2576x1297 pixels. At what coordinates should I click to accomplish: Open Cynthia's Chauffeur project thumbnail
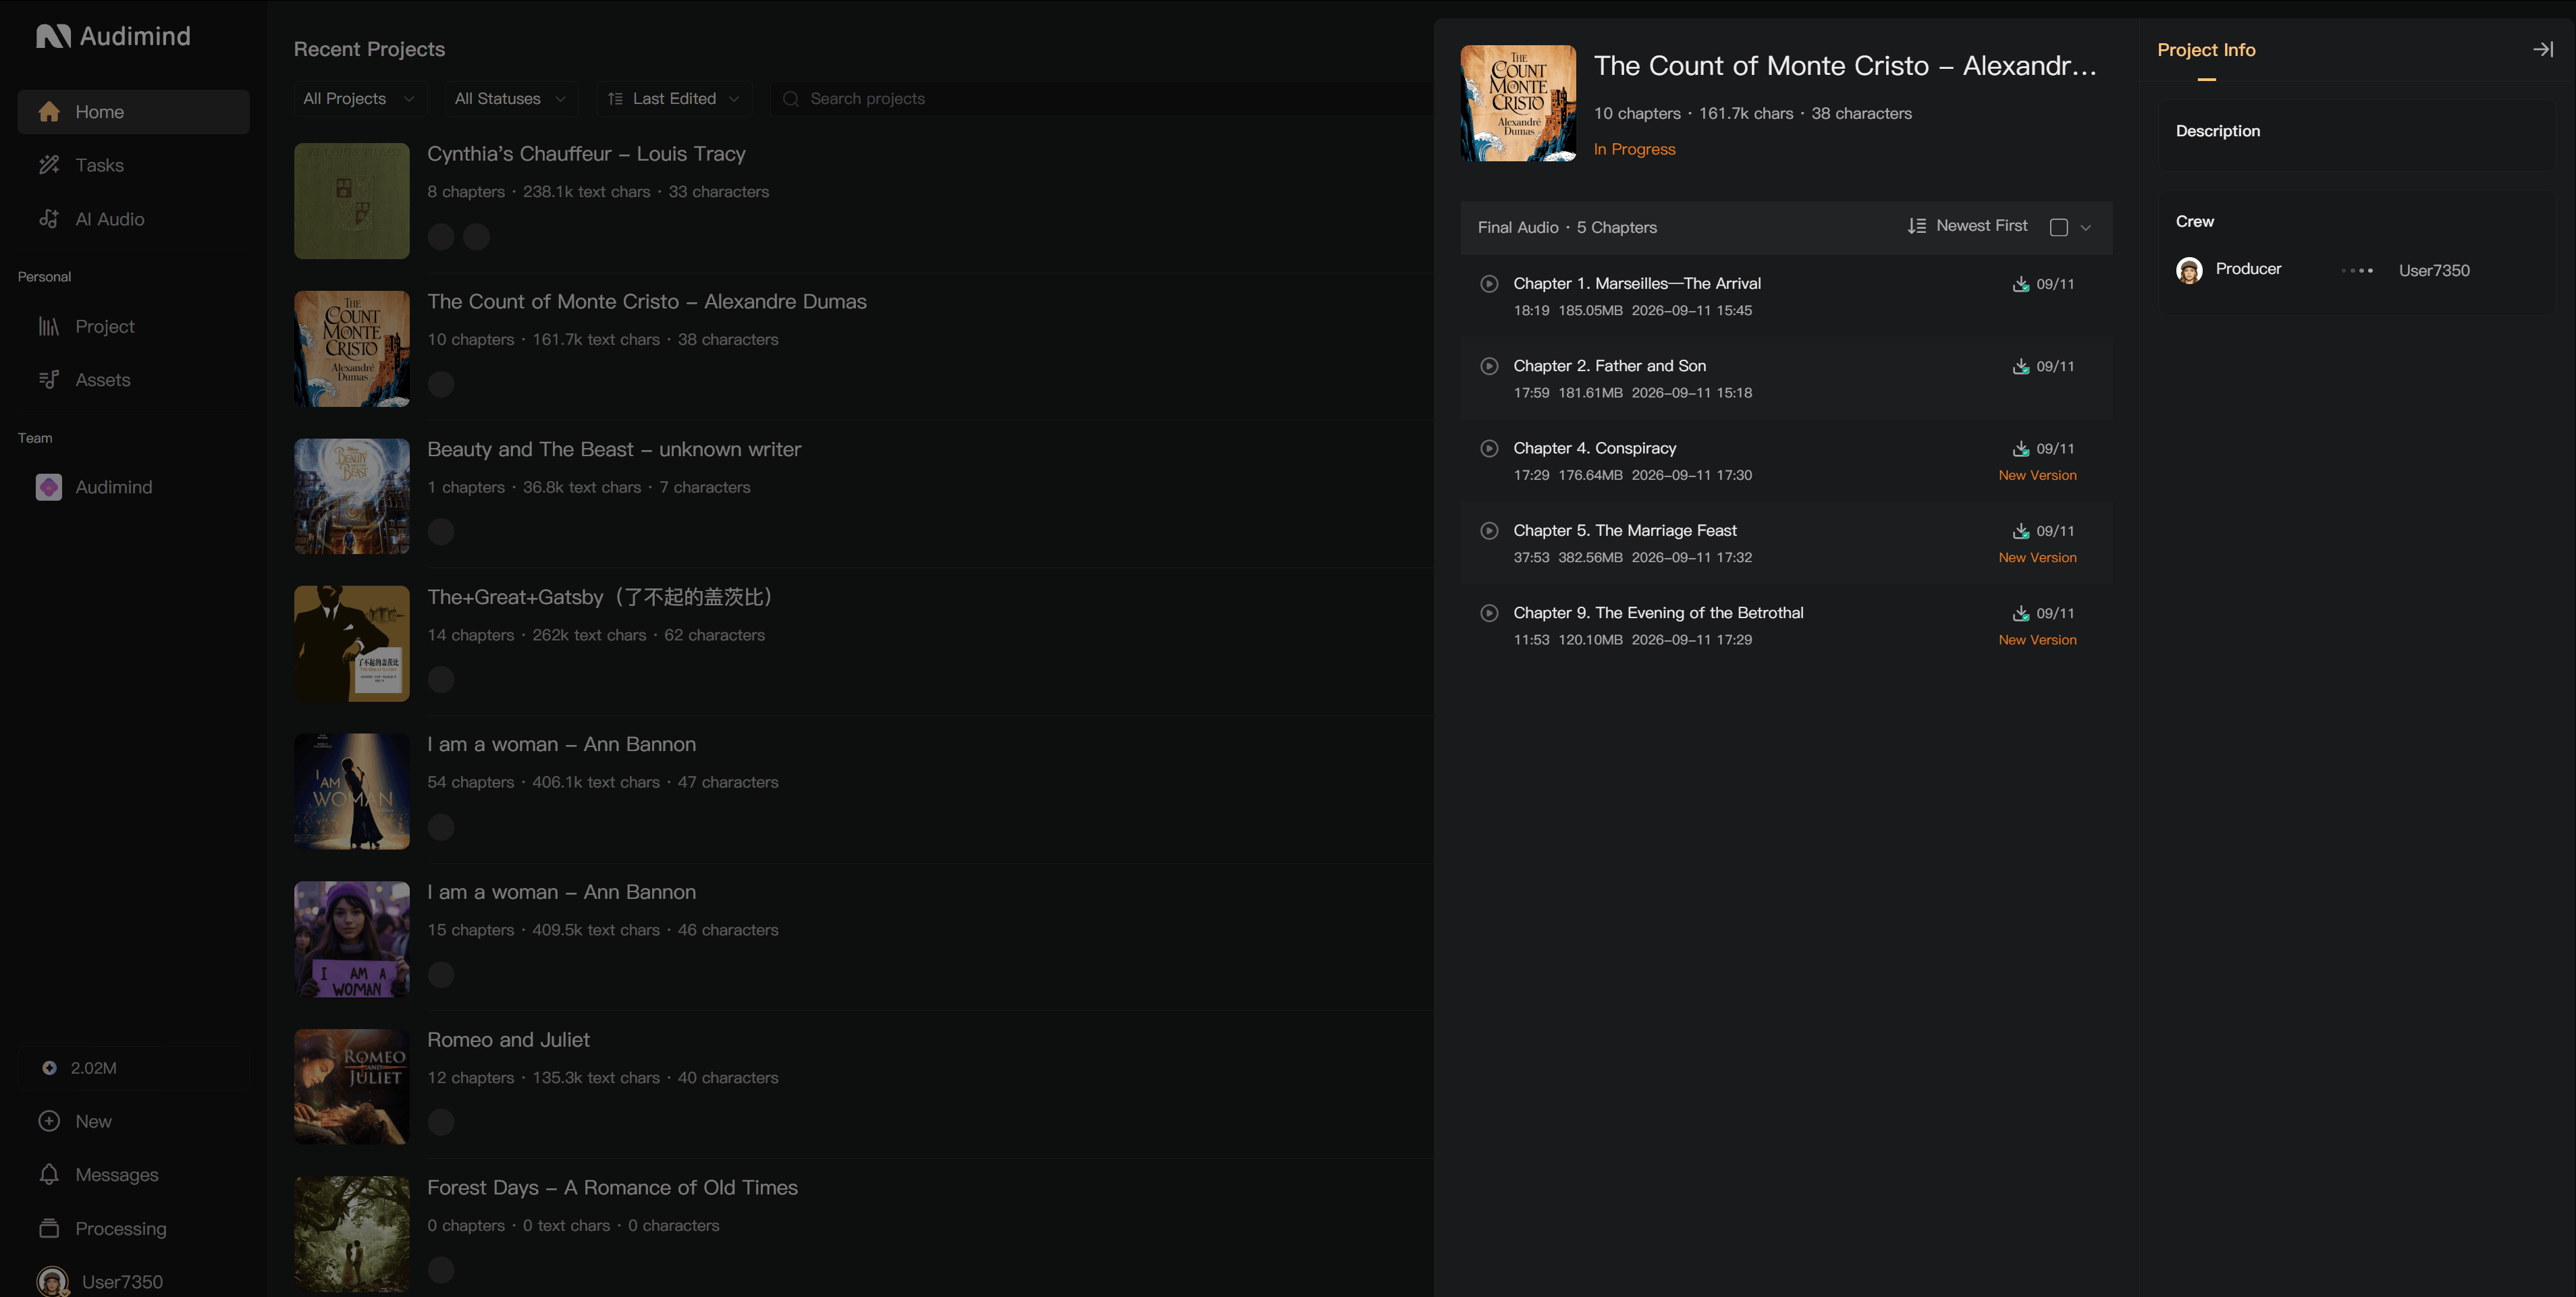[x=352, y=201]
